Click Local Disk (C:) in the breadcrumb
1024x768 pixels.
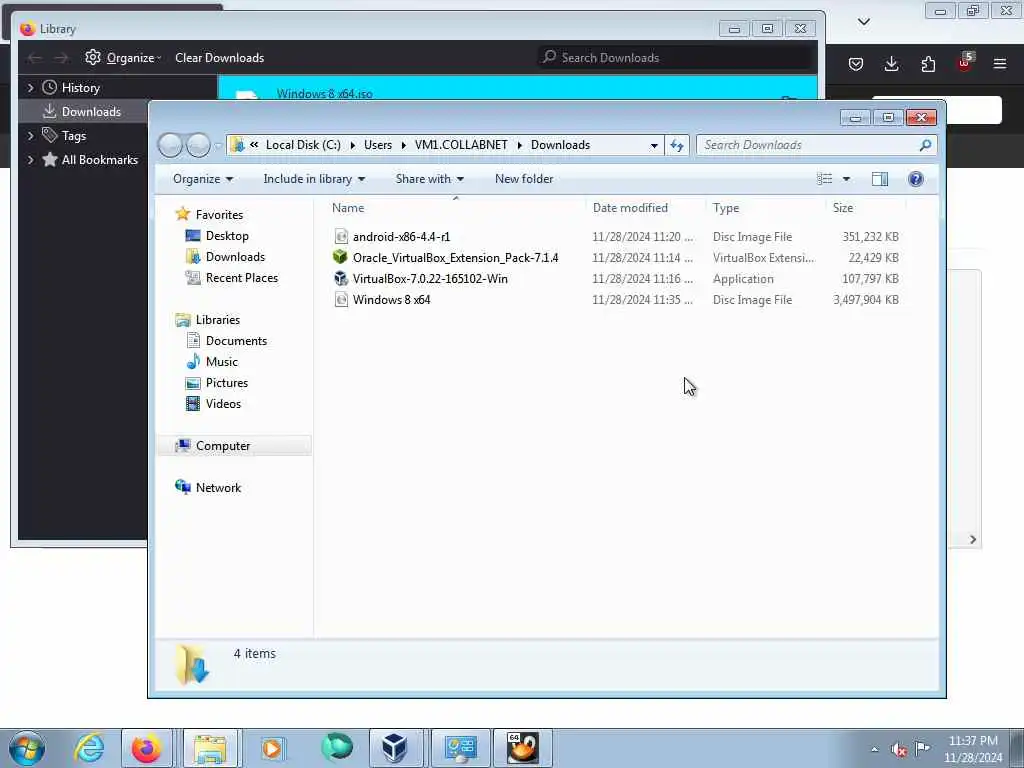[x=303, y=145]
